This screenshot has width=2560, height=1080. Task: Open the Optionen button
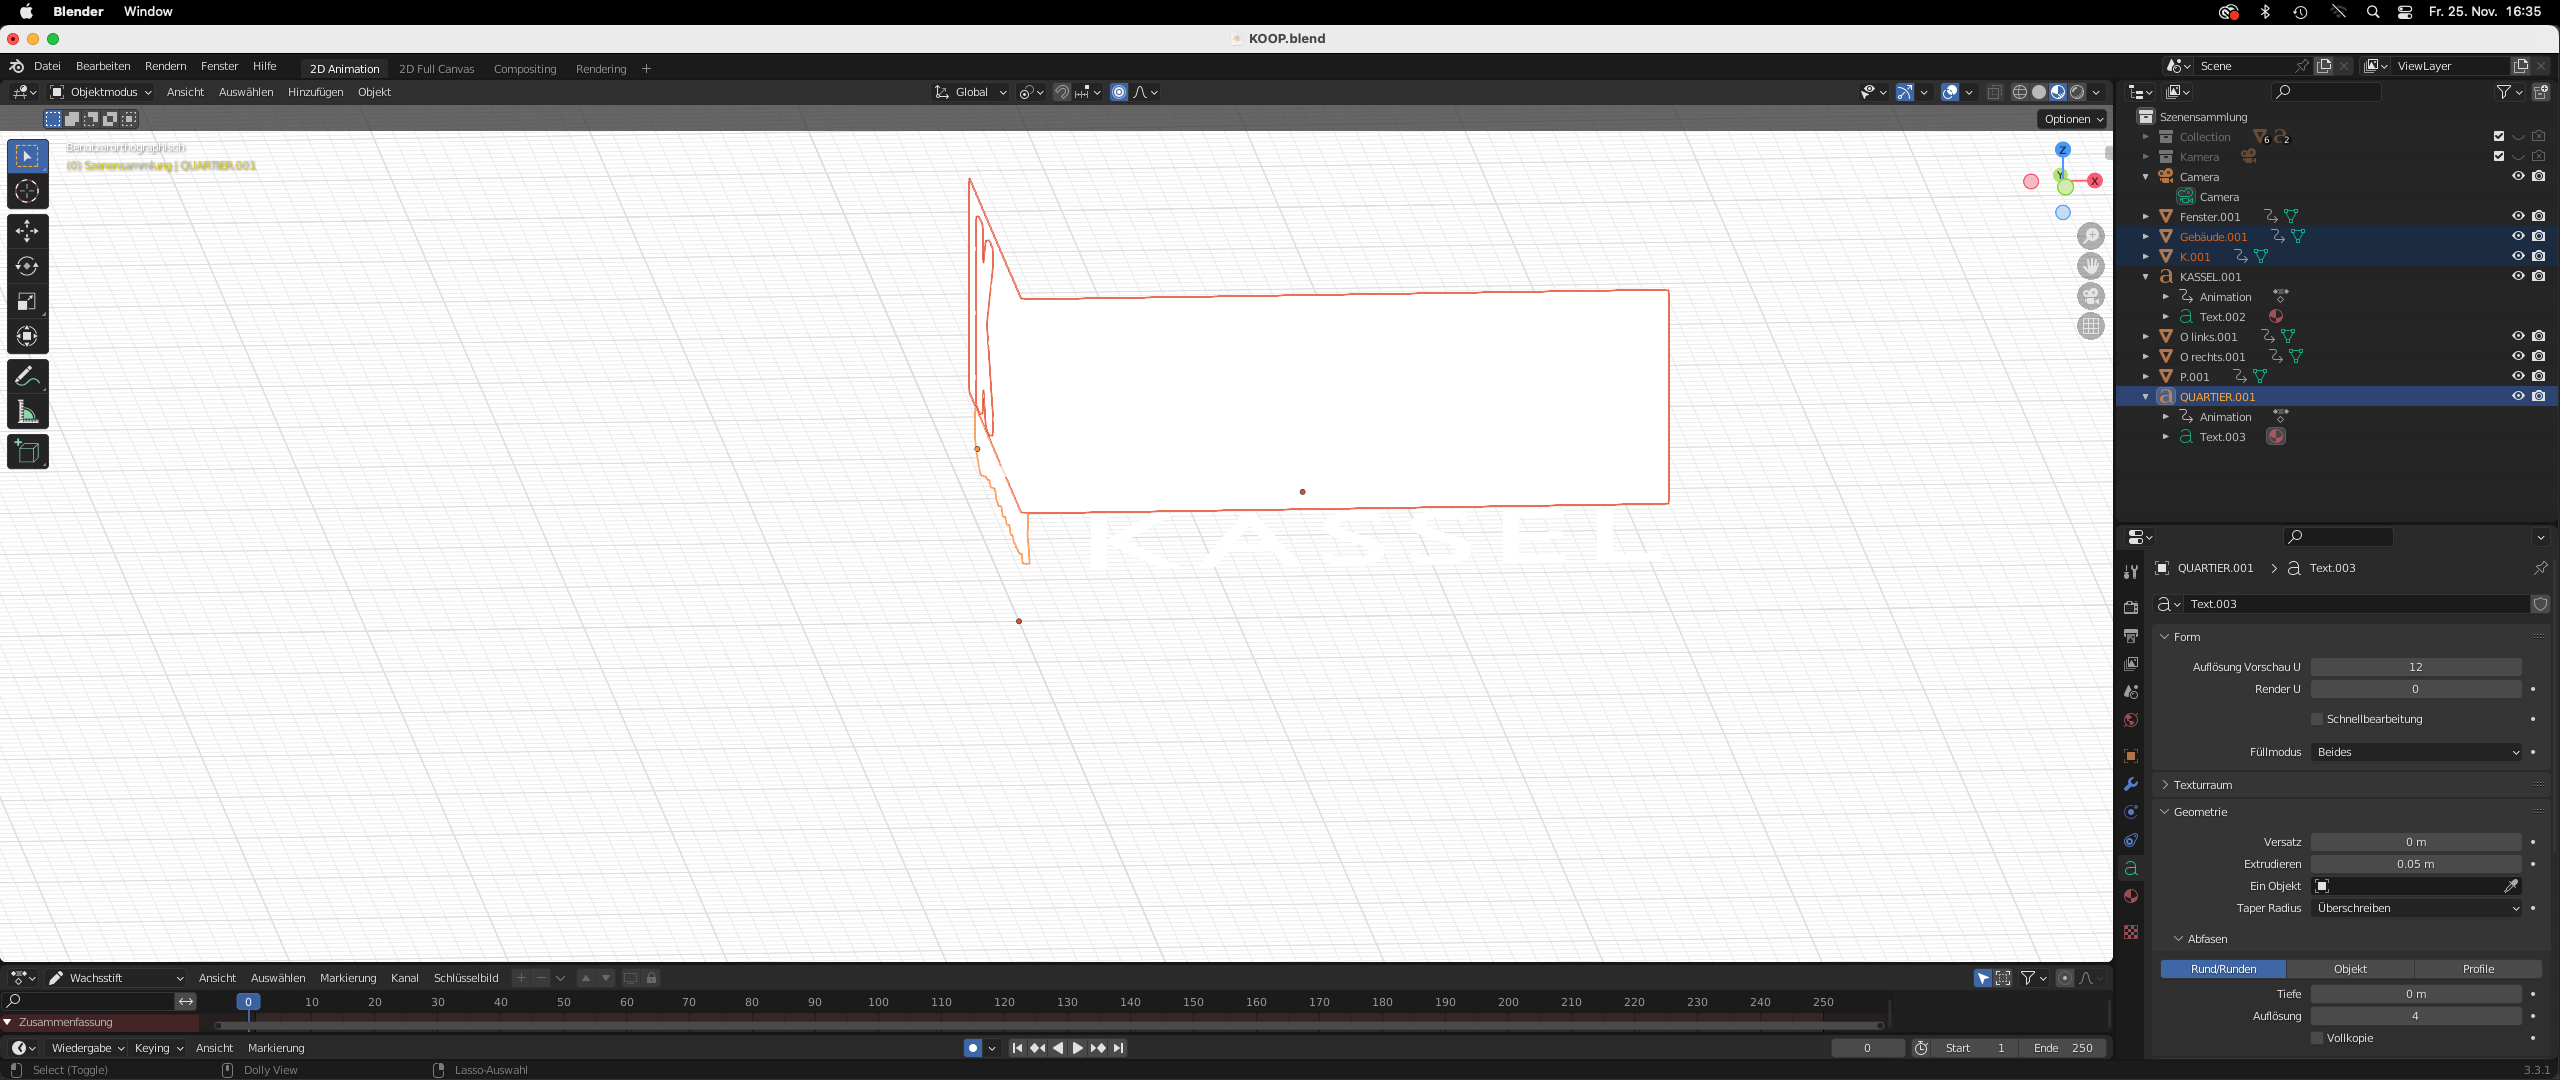(2073, 119)
